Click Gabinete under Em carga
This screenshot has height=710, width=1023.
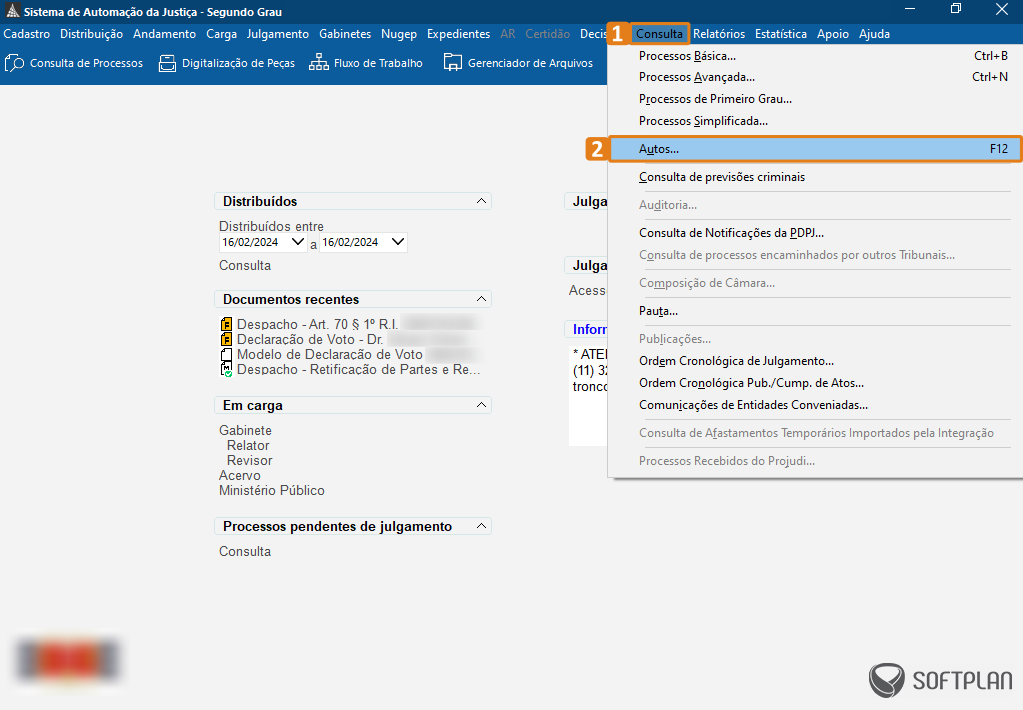(245, 431)
